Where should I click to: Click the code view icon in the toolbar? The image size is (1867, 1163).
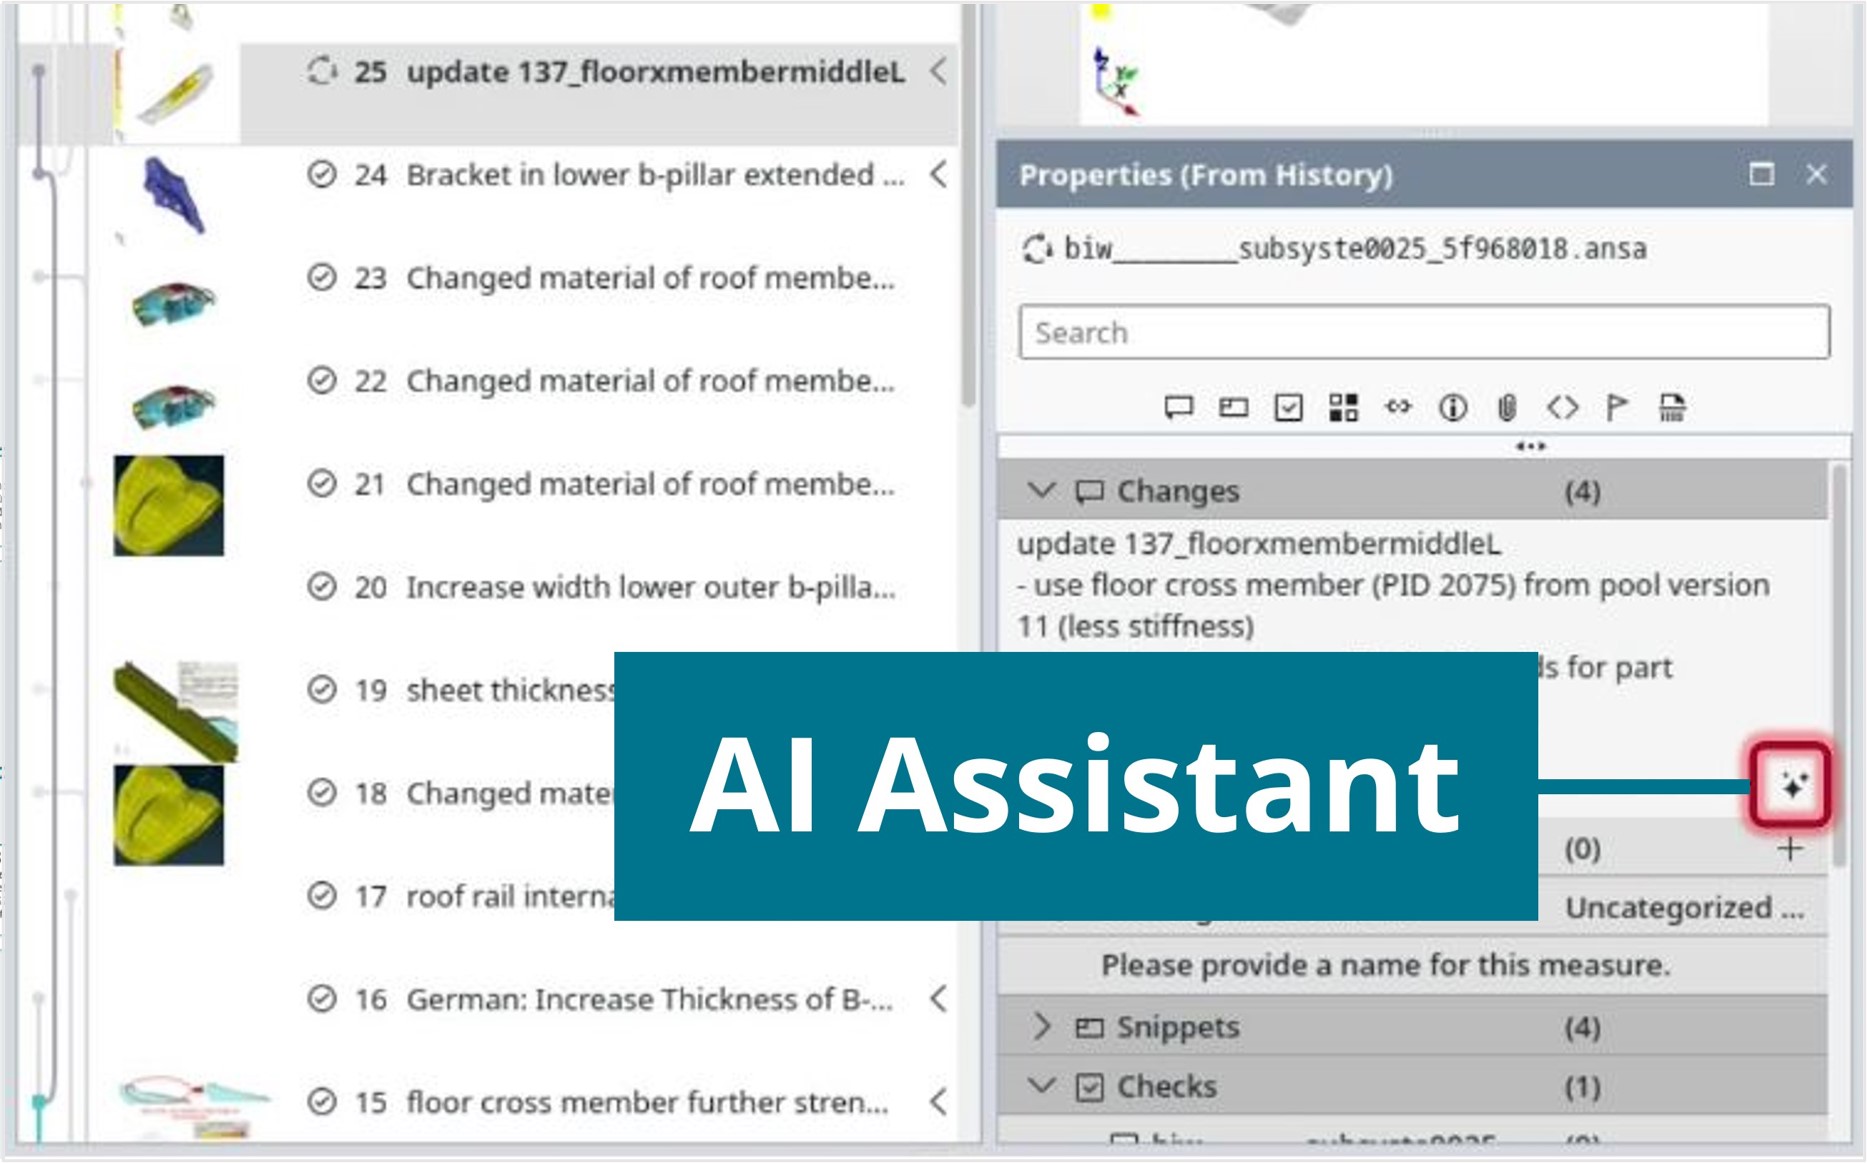1564,408
